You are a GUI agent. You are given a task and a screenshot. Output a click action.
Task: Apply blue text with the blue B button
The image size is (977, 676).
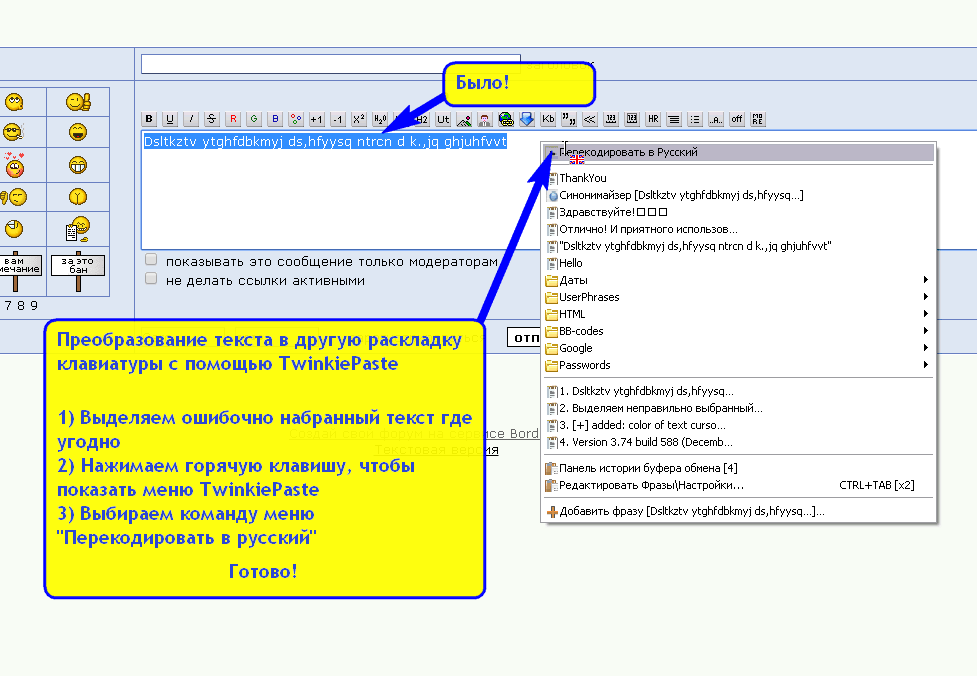coord(275,119)
